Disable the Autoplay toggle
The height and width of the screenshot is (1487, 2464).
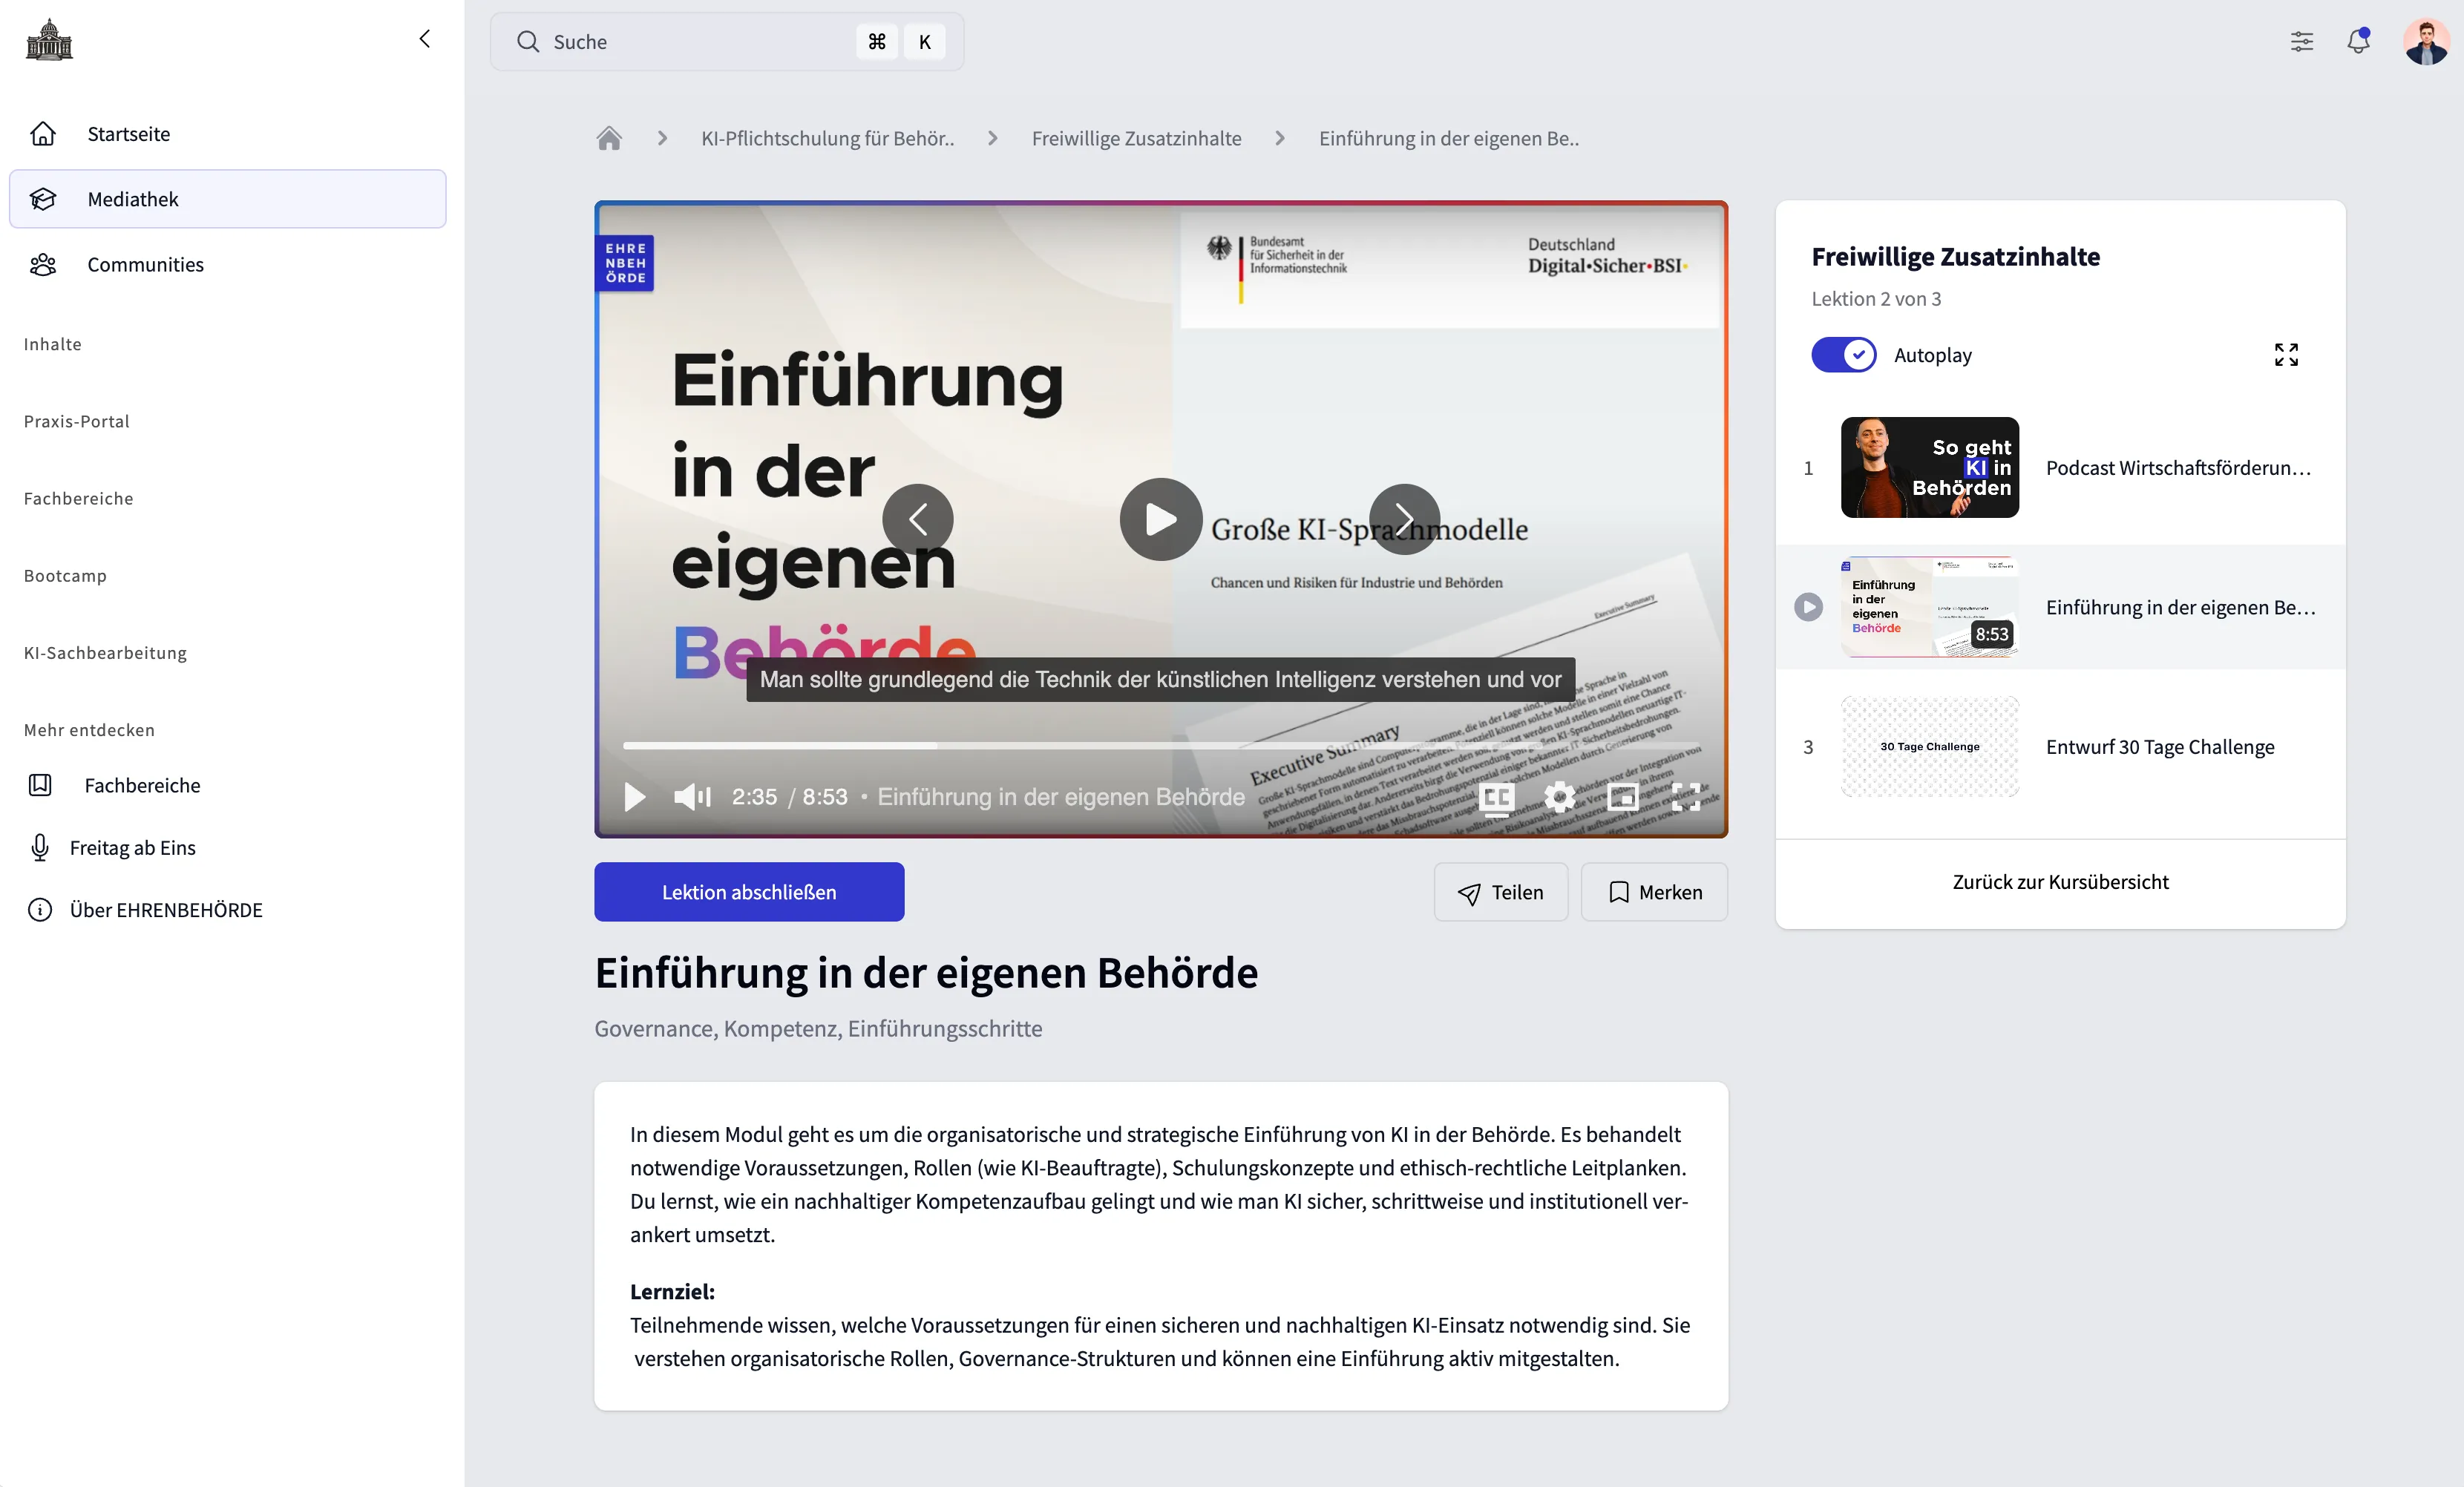[1844, 355]
